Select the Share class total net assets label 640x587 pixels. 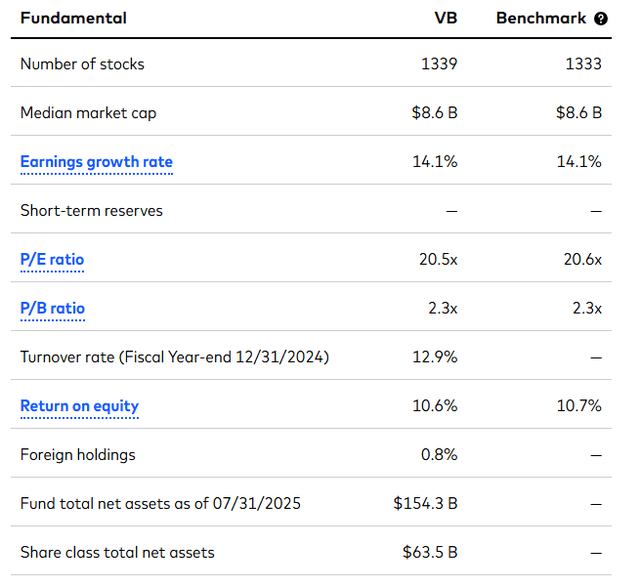coord(117,553)
